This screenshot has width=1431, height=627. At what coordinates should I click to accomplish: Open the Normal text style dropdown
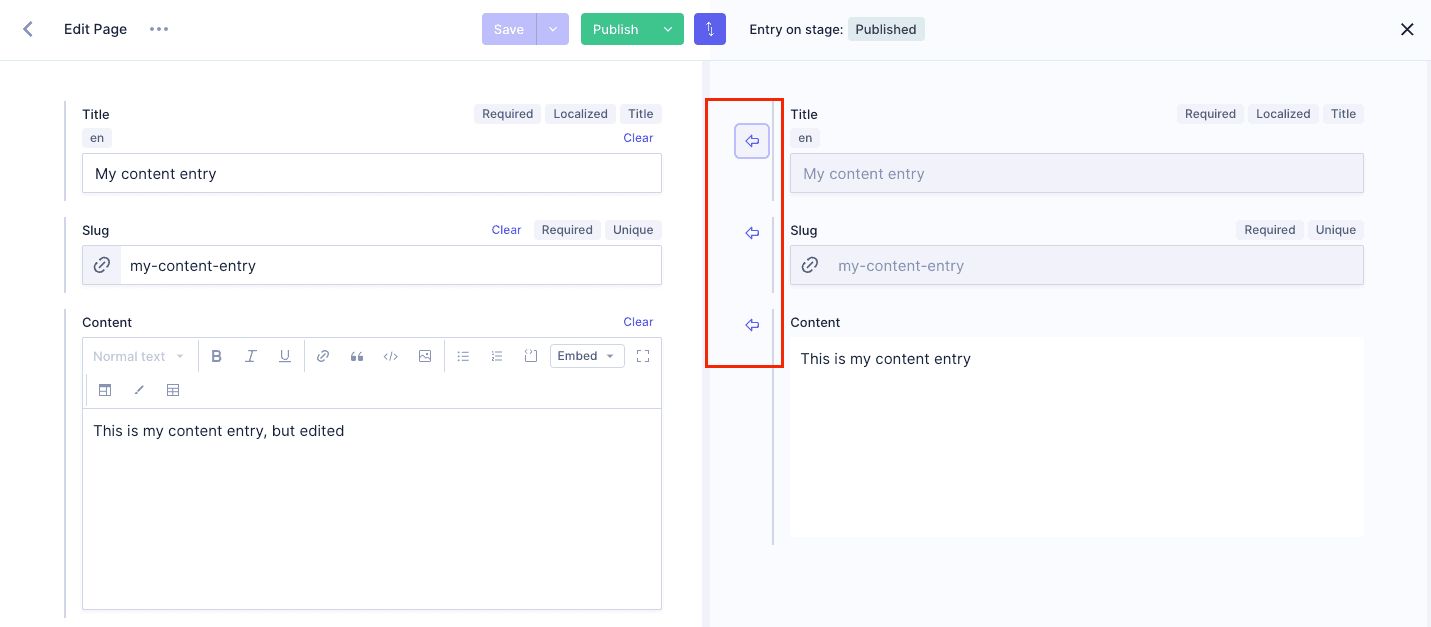(138, 356)
